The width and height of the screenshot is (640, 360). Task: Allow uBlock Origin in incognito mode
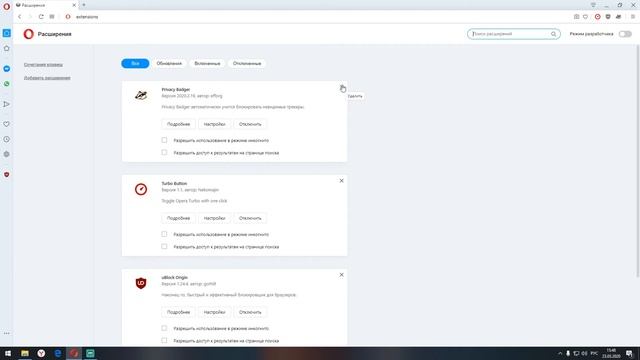(x=164, y=328)
